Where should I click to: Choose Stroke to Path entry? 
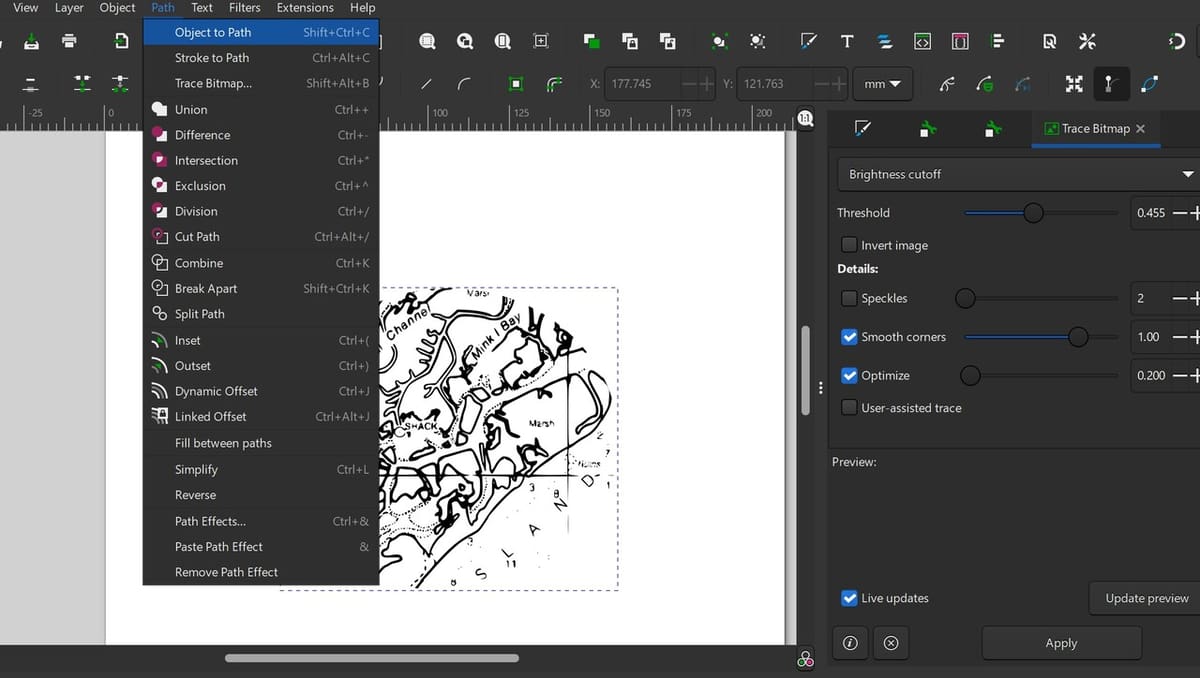pyautogui.click(x=261, y=58)
